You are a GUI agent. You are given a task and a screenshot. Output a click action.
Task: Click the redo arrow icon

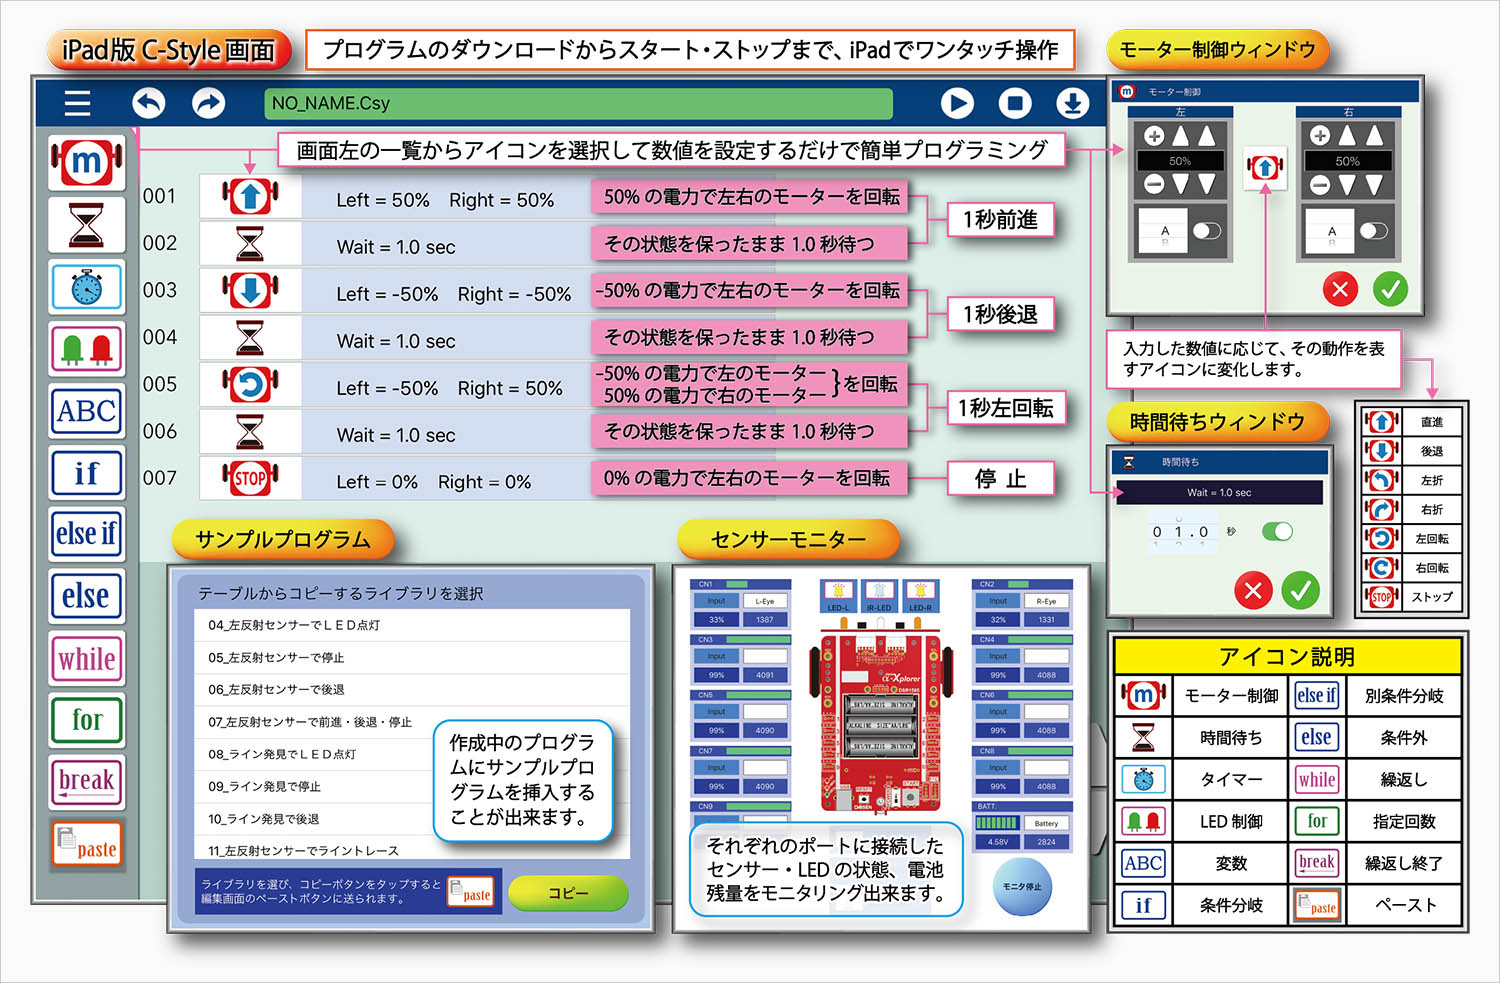click(x=208, y=103)
